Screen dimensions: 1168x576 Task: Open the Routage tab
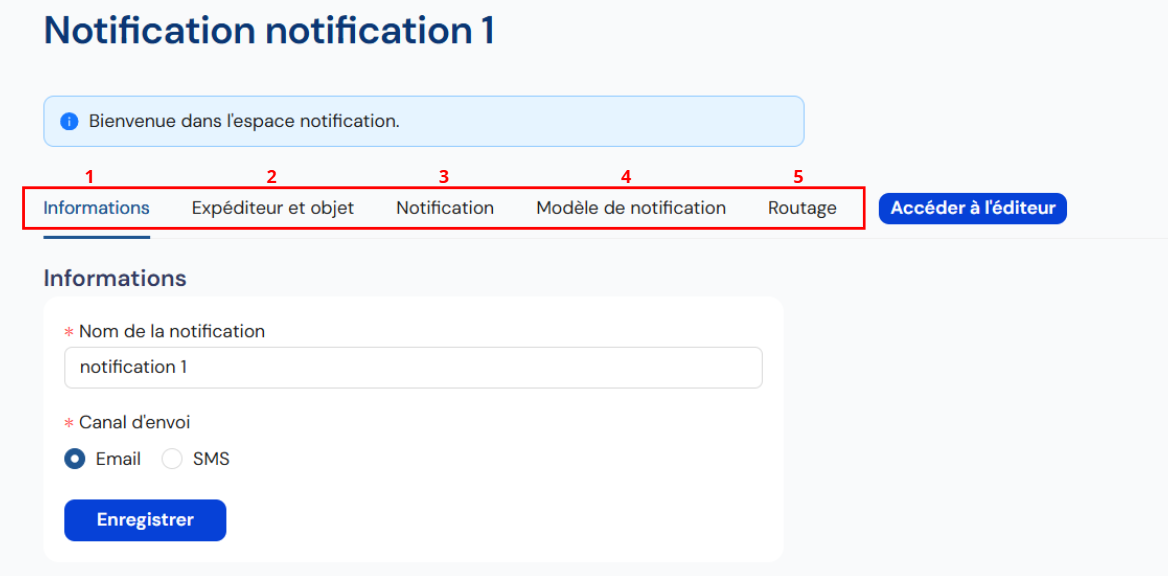802,208
